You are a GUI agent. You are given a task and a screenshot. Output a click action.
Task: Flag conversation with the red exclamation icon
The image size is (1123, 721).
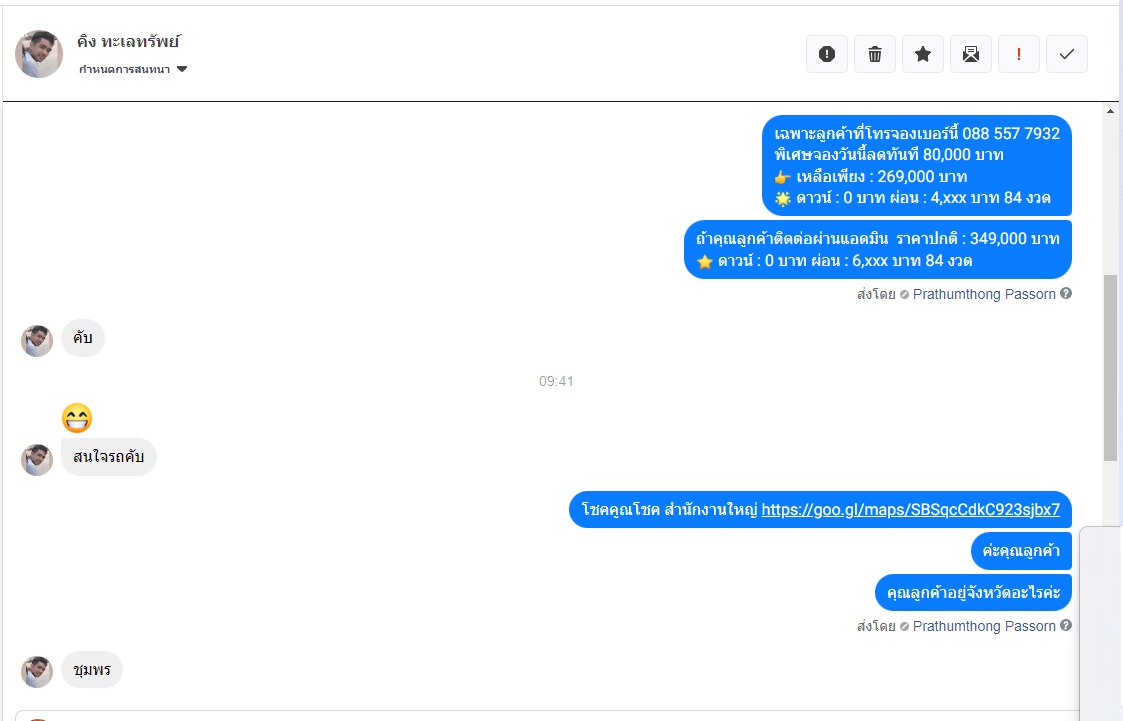click(x=1018, y=54)
